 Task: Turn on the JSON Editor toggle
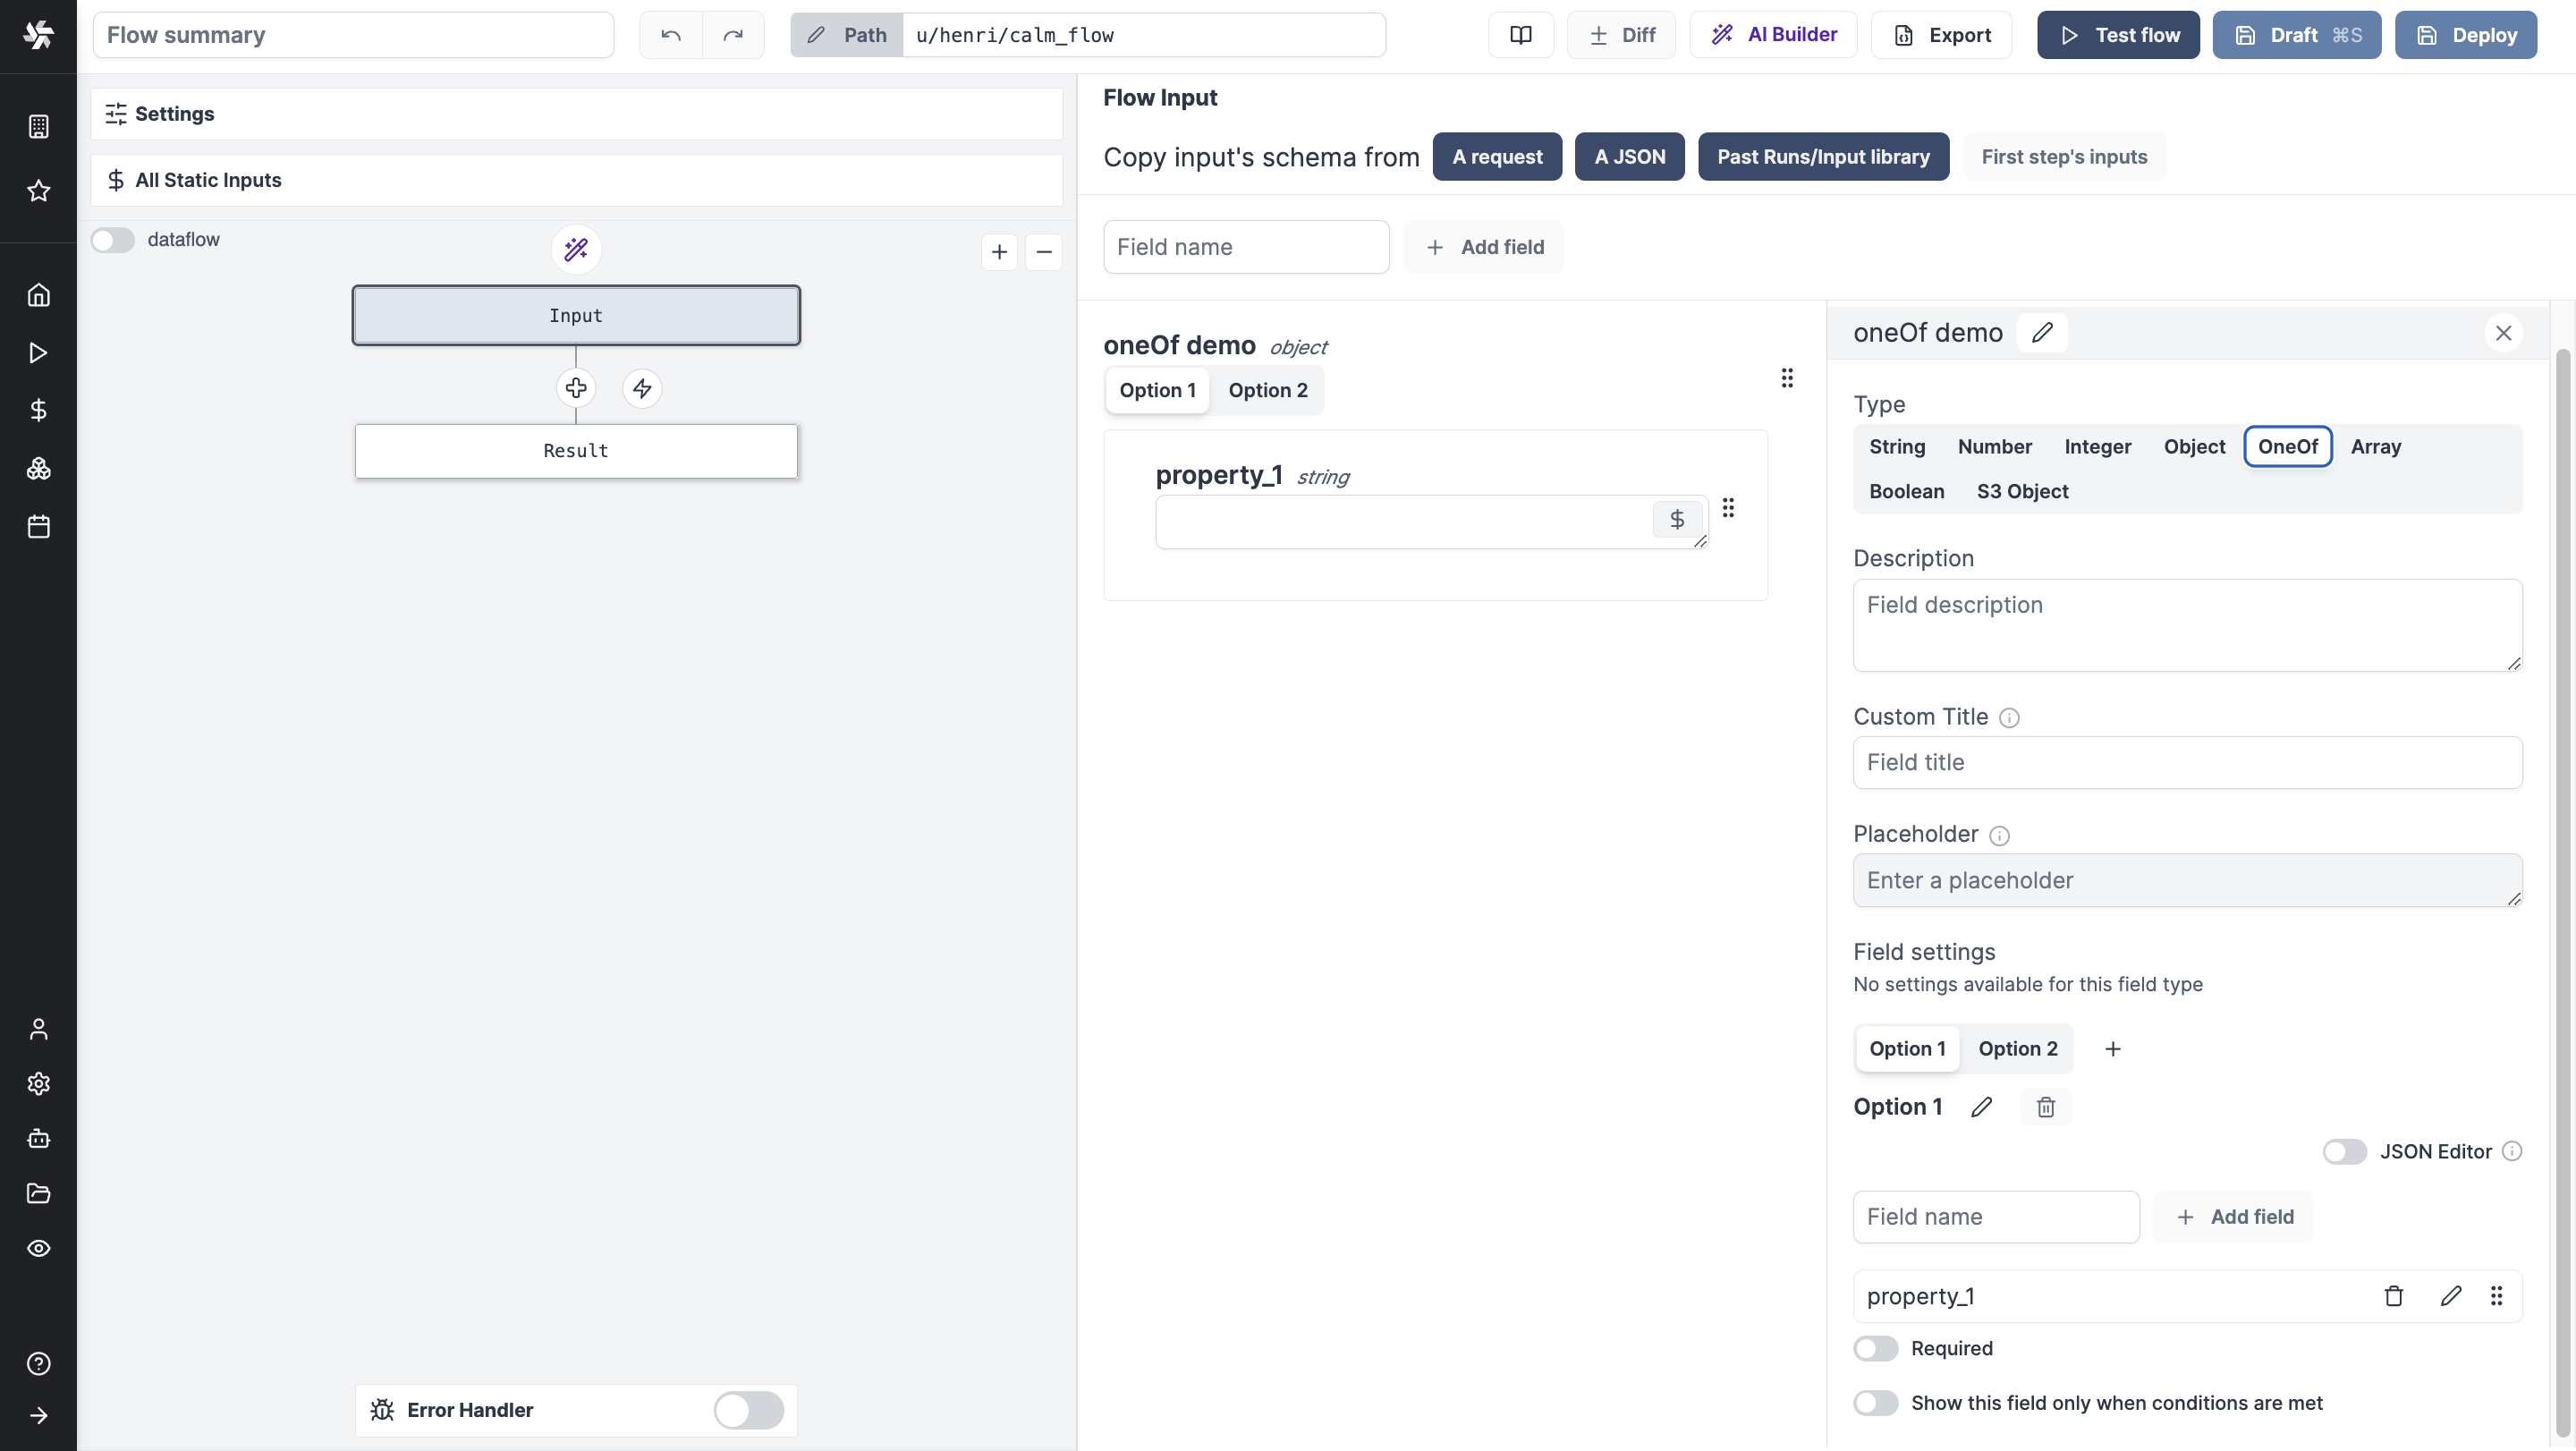coord(2344,1152)
